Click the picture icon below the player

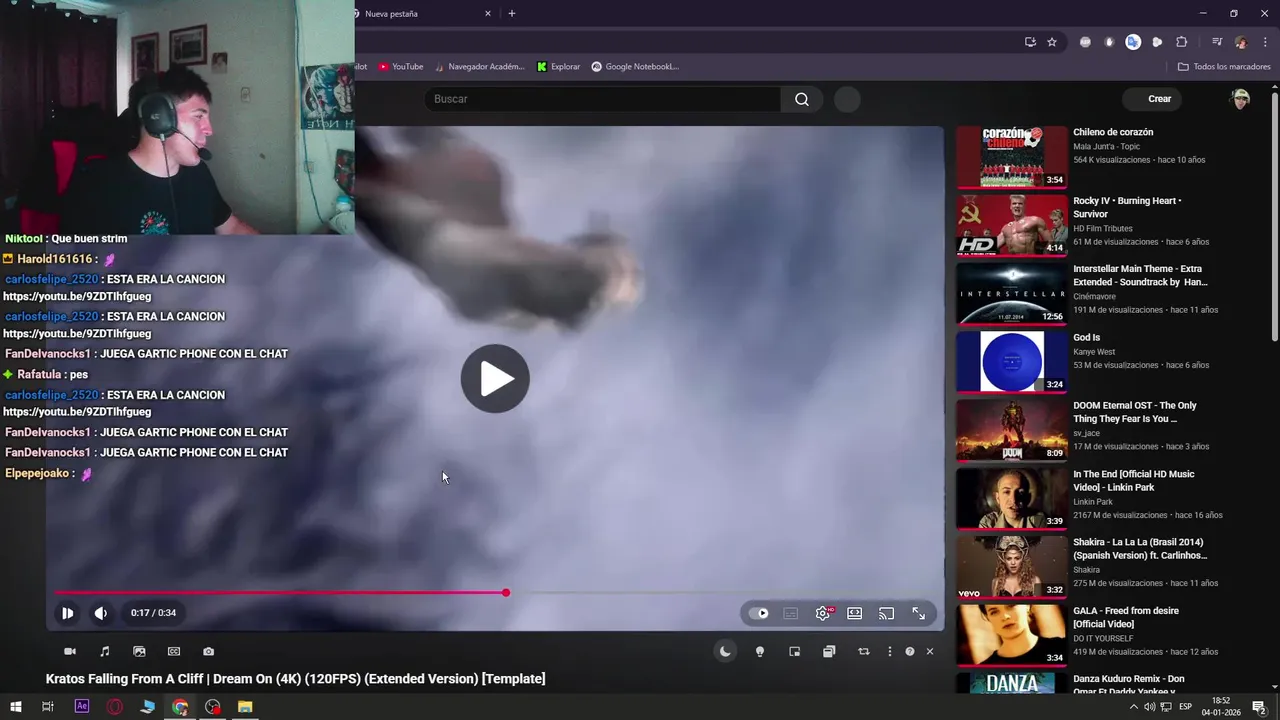(139, 651)
